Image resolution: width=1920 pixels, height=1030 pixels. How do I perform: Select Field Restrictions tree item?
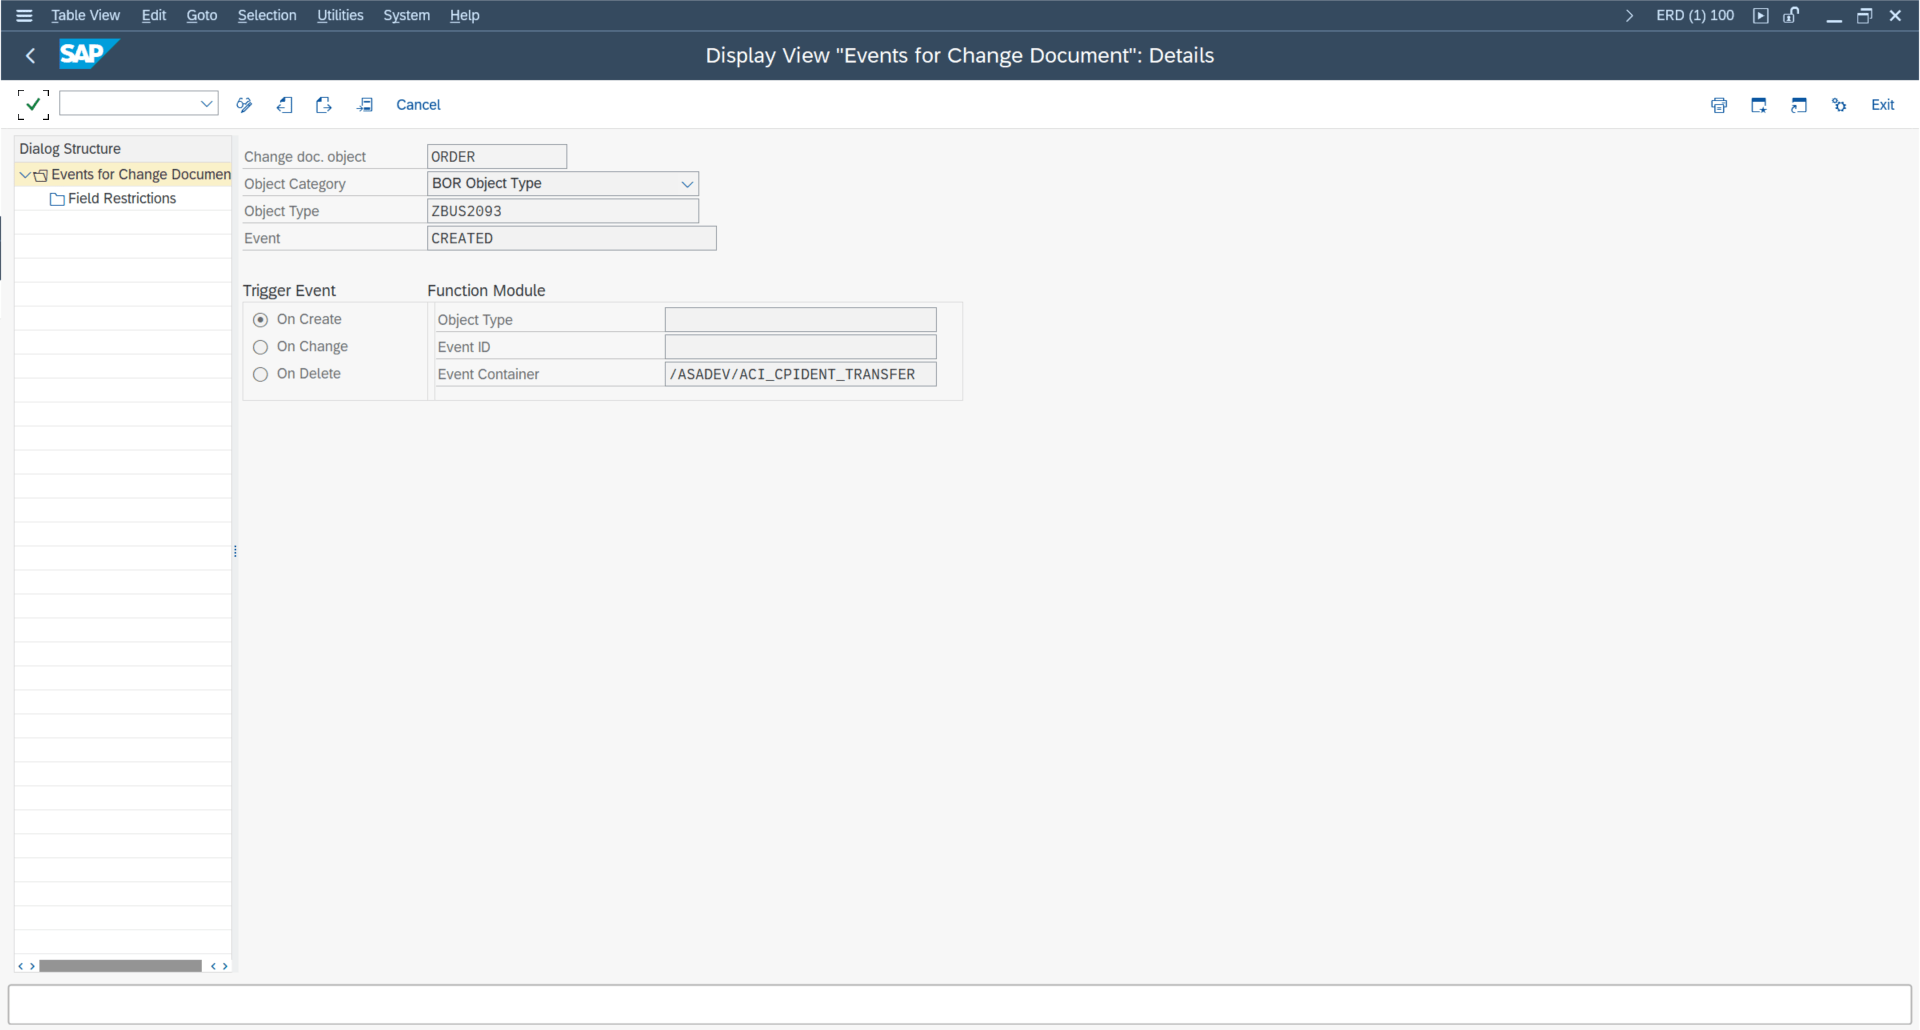[122, 199]
